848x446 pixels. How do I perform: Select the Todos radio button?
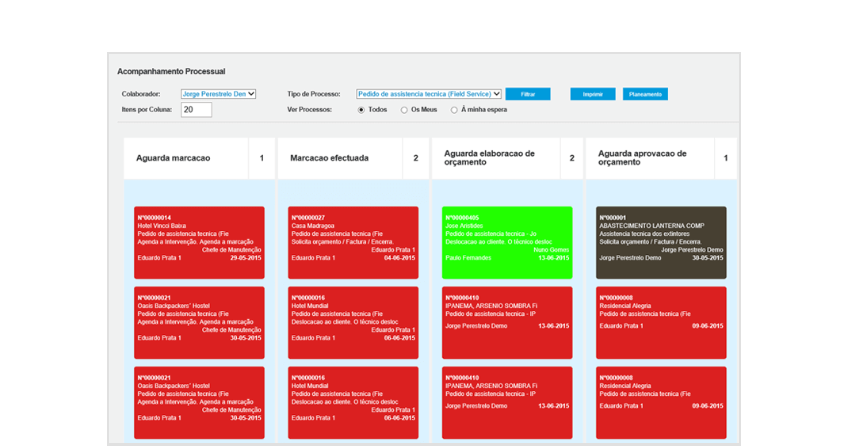point(361,110)
